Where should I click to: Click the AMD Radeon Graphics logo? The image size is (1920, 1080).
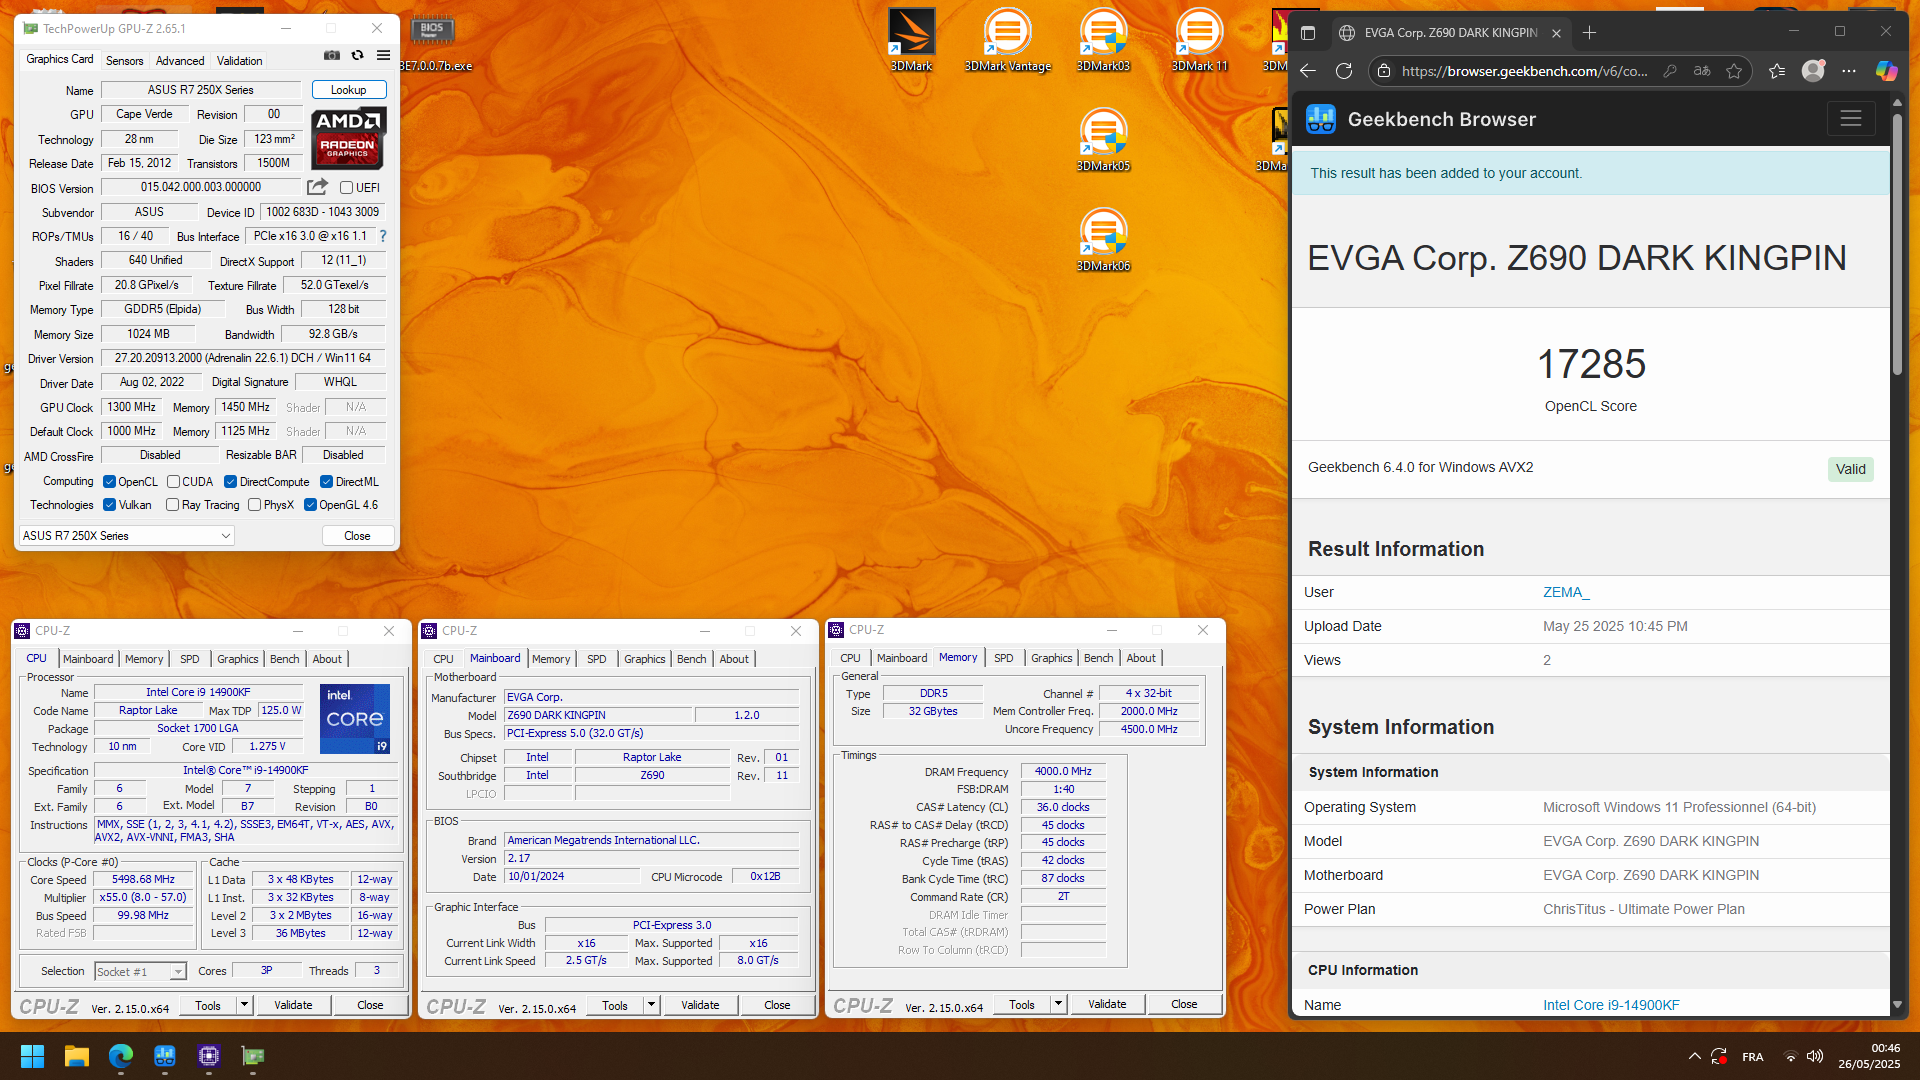(348, 138)
